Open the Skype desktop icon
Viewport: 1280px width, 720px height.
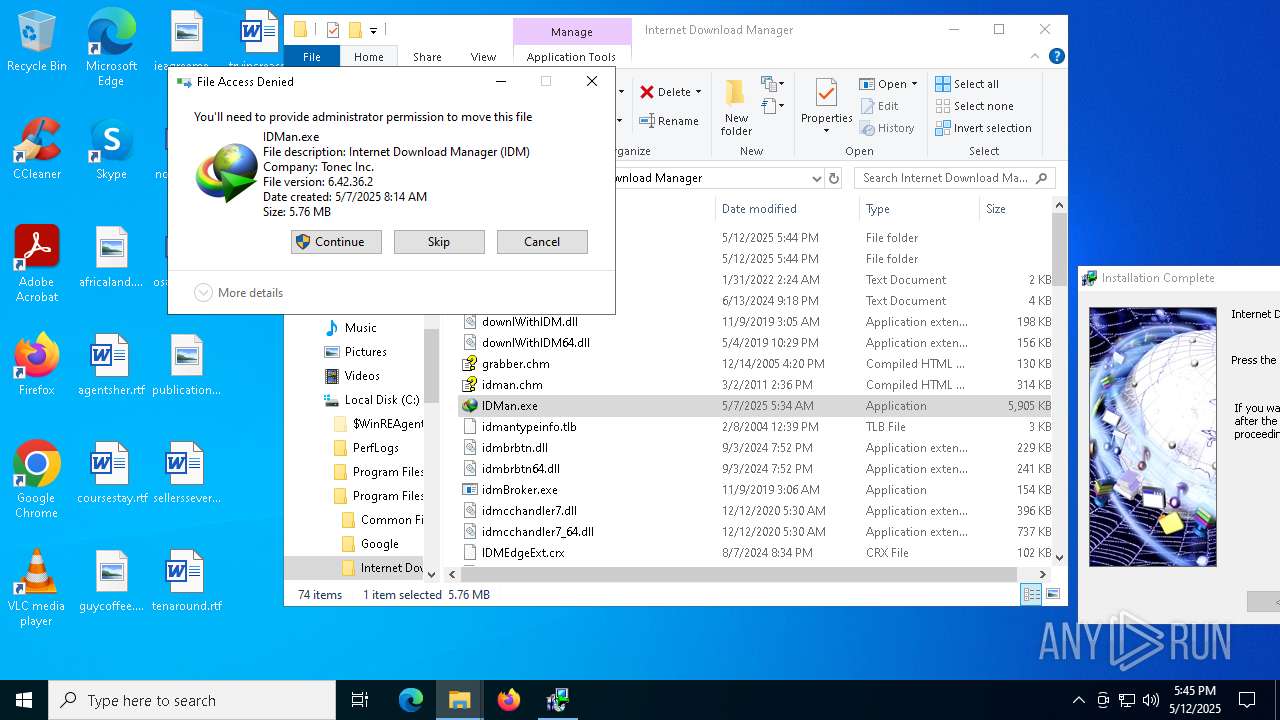click(x=111, y=149)
